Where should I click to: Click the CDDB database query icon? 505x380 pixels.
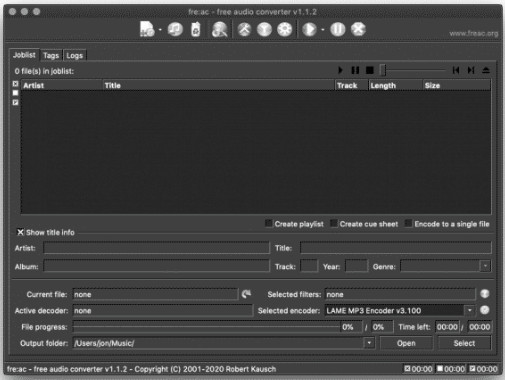[x=220, y=29]
